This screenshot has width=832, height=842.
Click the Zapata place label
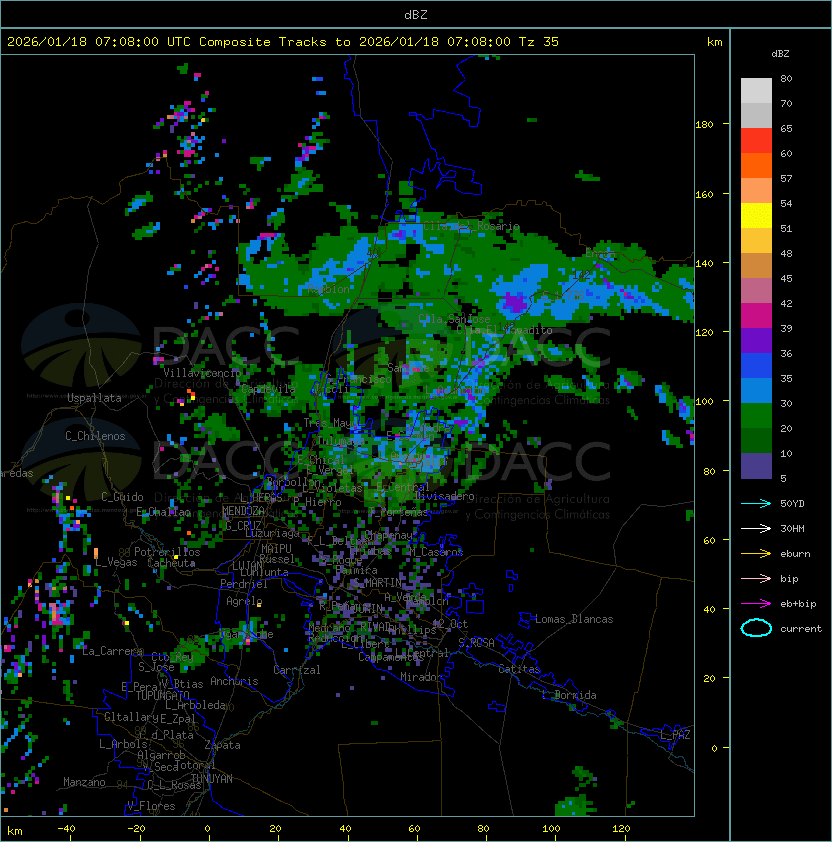pyautogui.click(x=222, y=745)
